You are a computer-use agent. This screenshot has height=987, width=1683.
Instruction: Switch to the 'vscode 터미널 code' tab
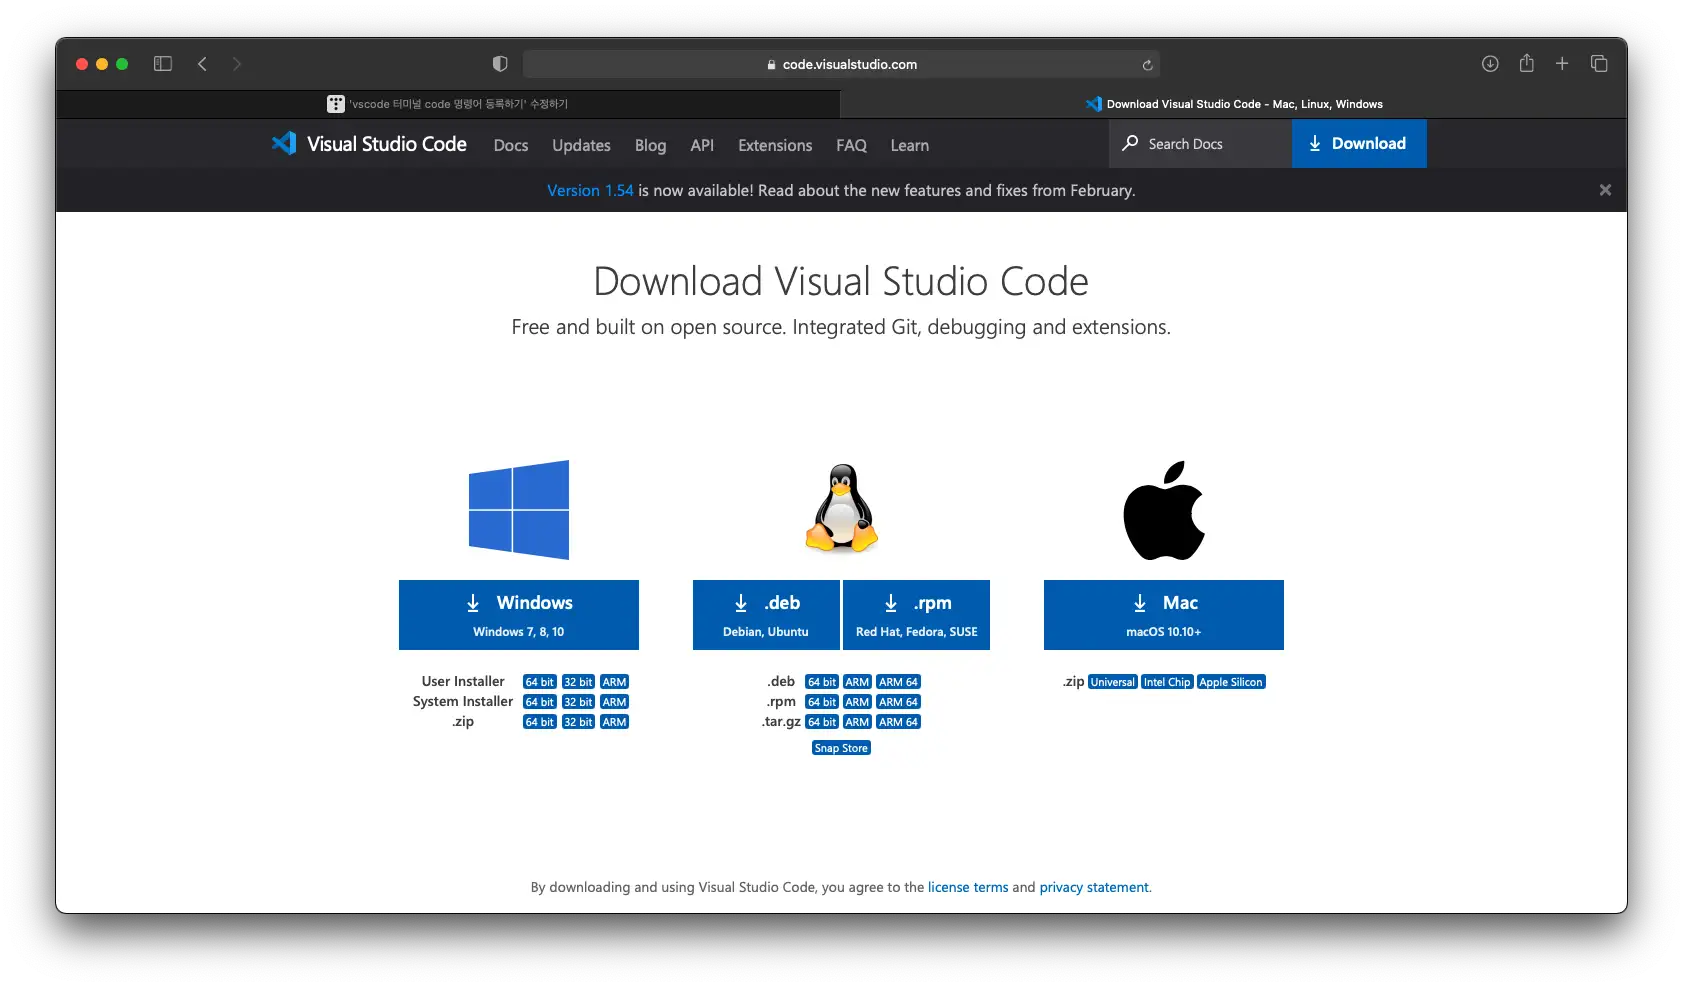pyautogui.click(x=448, y=104)
